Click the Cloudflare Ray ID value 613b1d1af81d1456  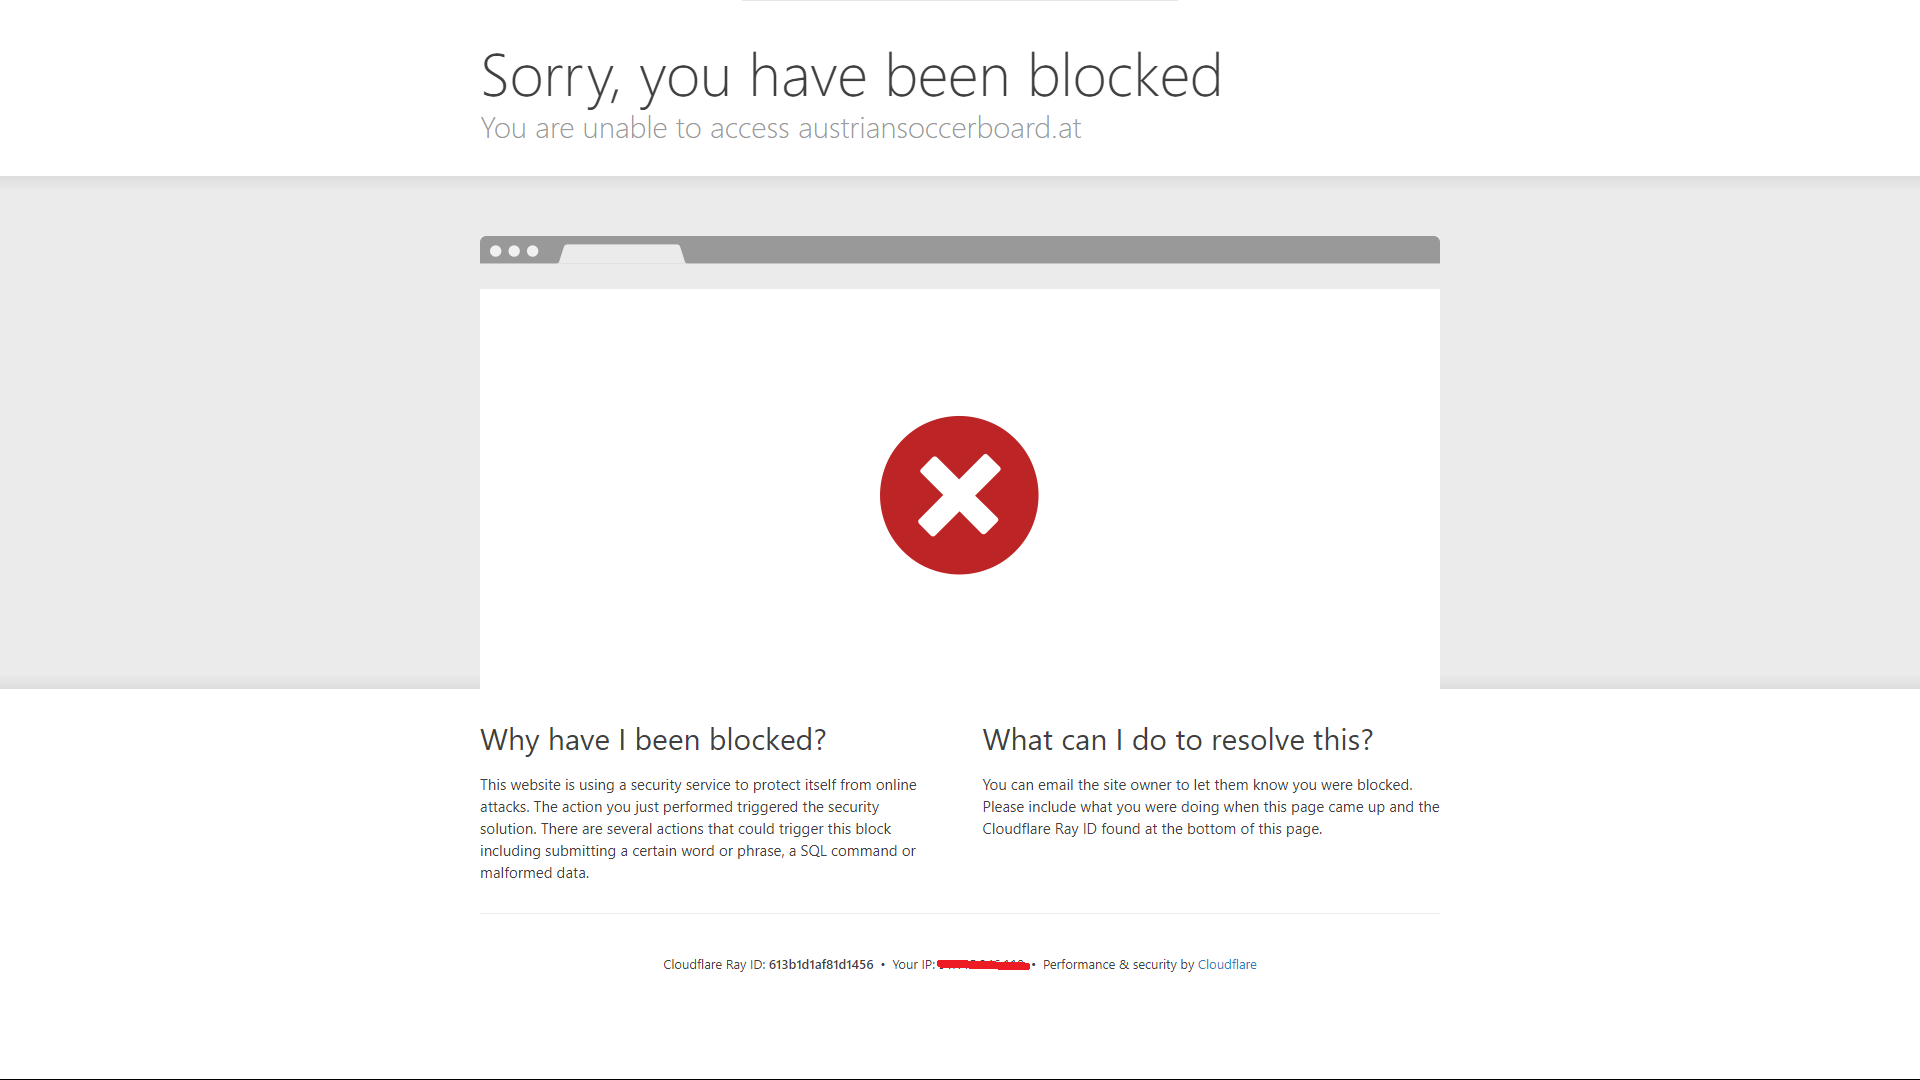click(821, 964)
